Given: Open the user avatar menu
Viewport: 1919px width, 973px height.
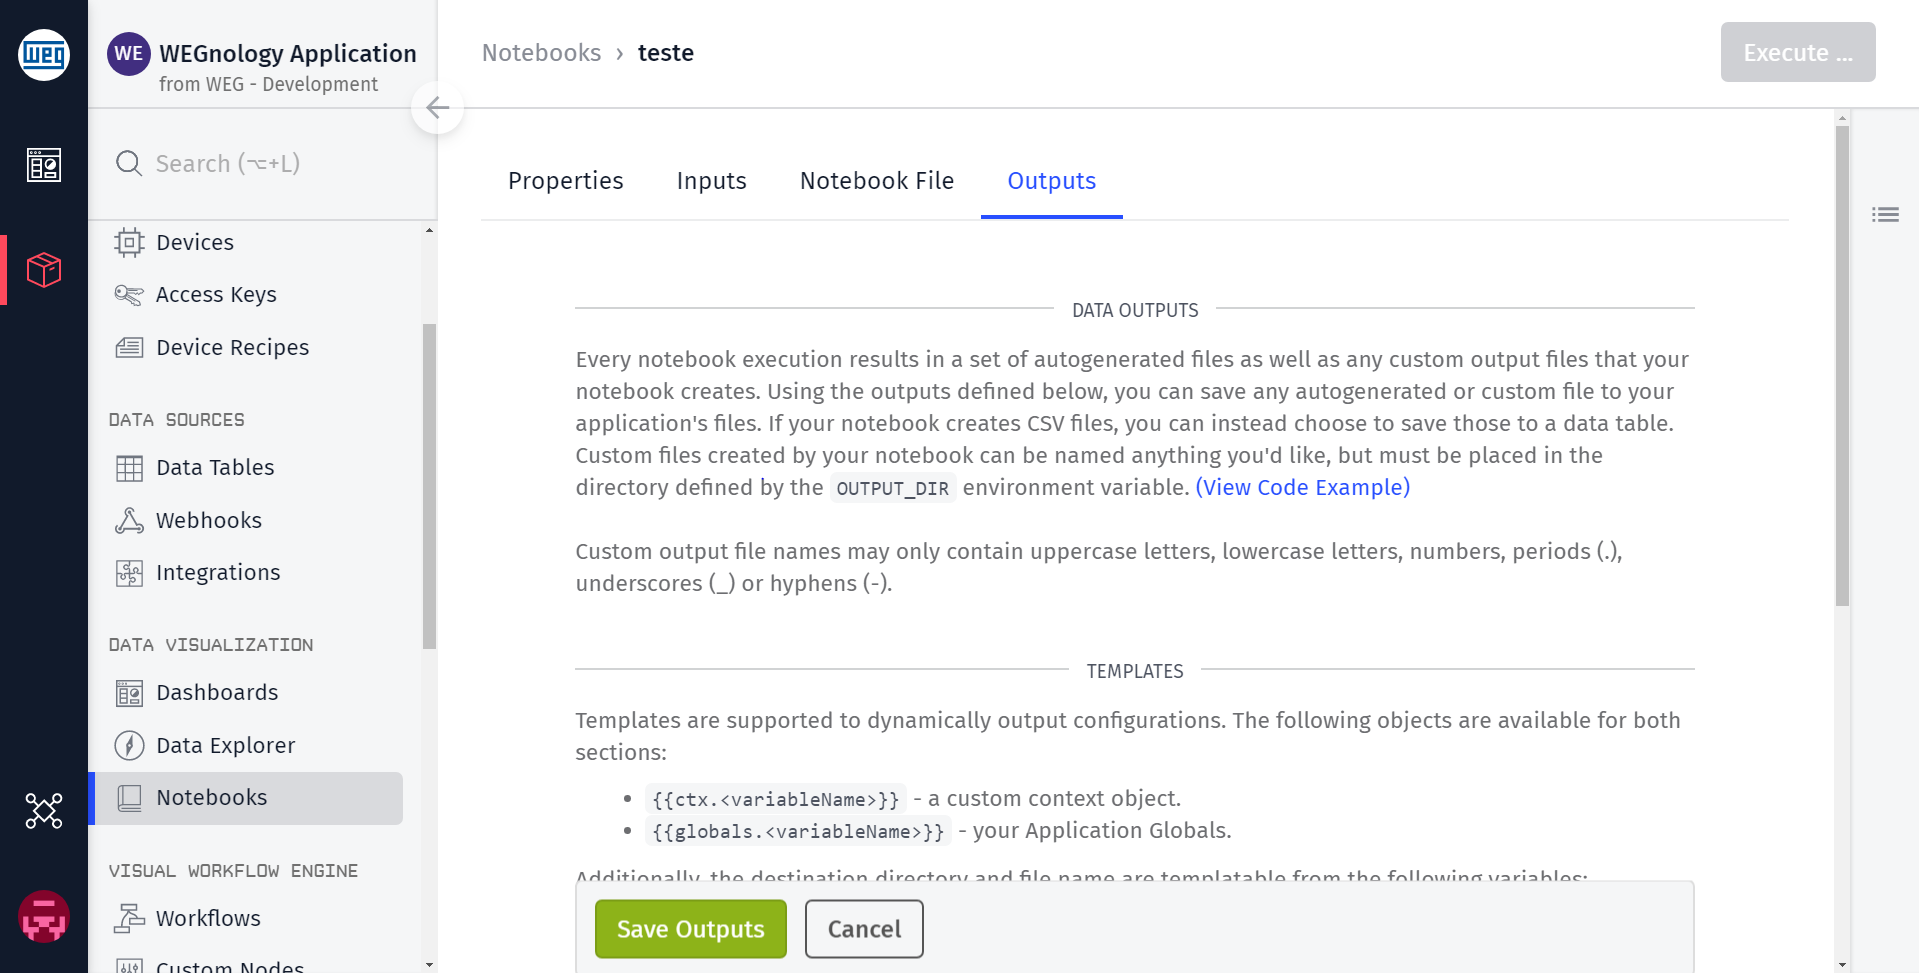Looking at the screenshot, I should pos(44,916).
